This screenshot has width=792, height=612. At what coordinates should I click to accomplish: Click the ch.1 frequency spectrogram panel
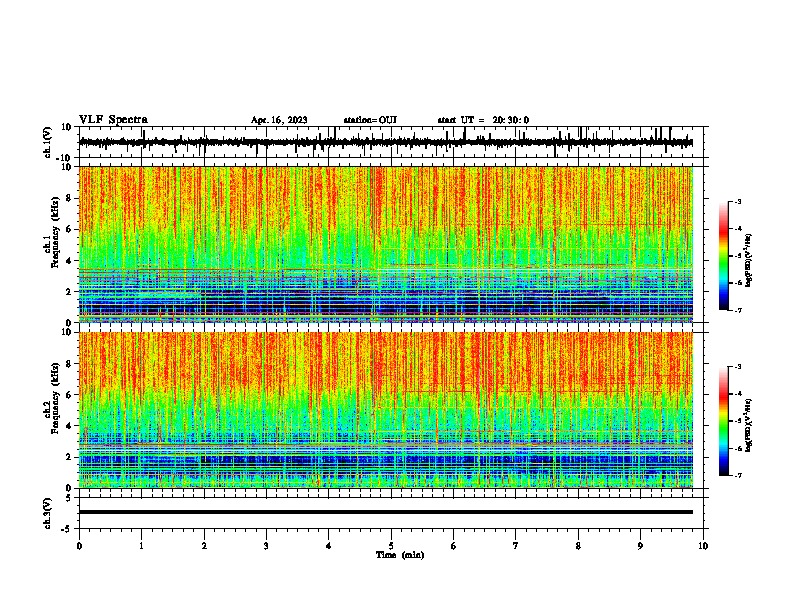tap(386, 244)
